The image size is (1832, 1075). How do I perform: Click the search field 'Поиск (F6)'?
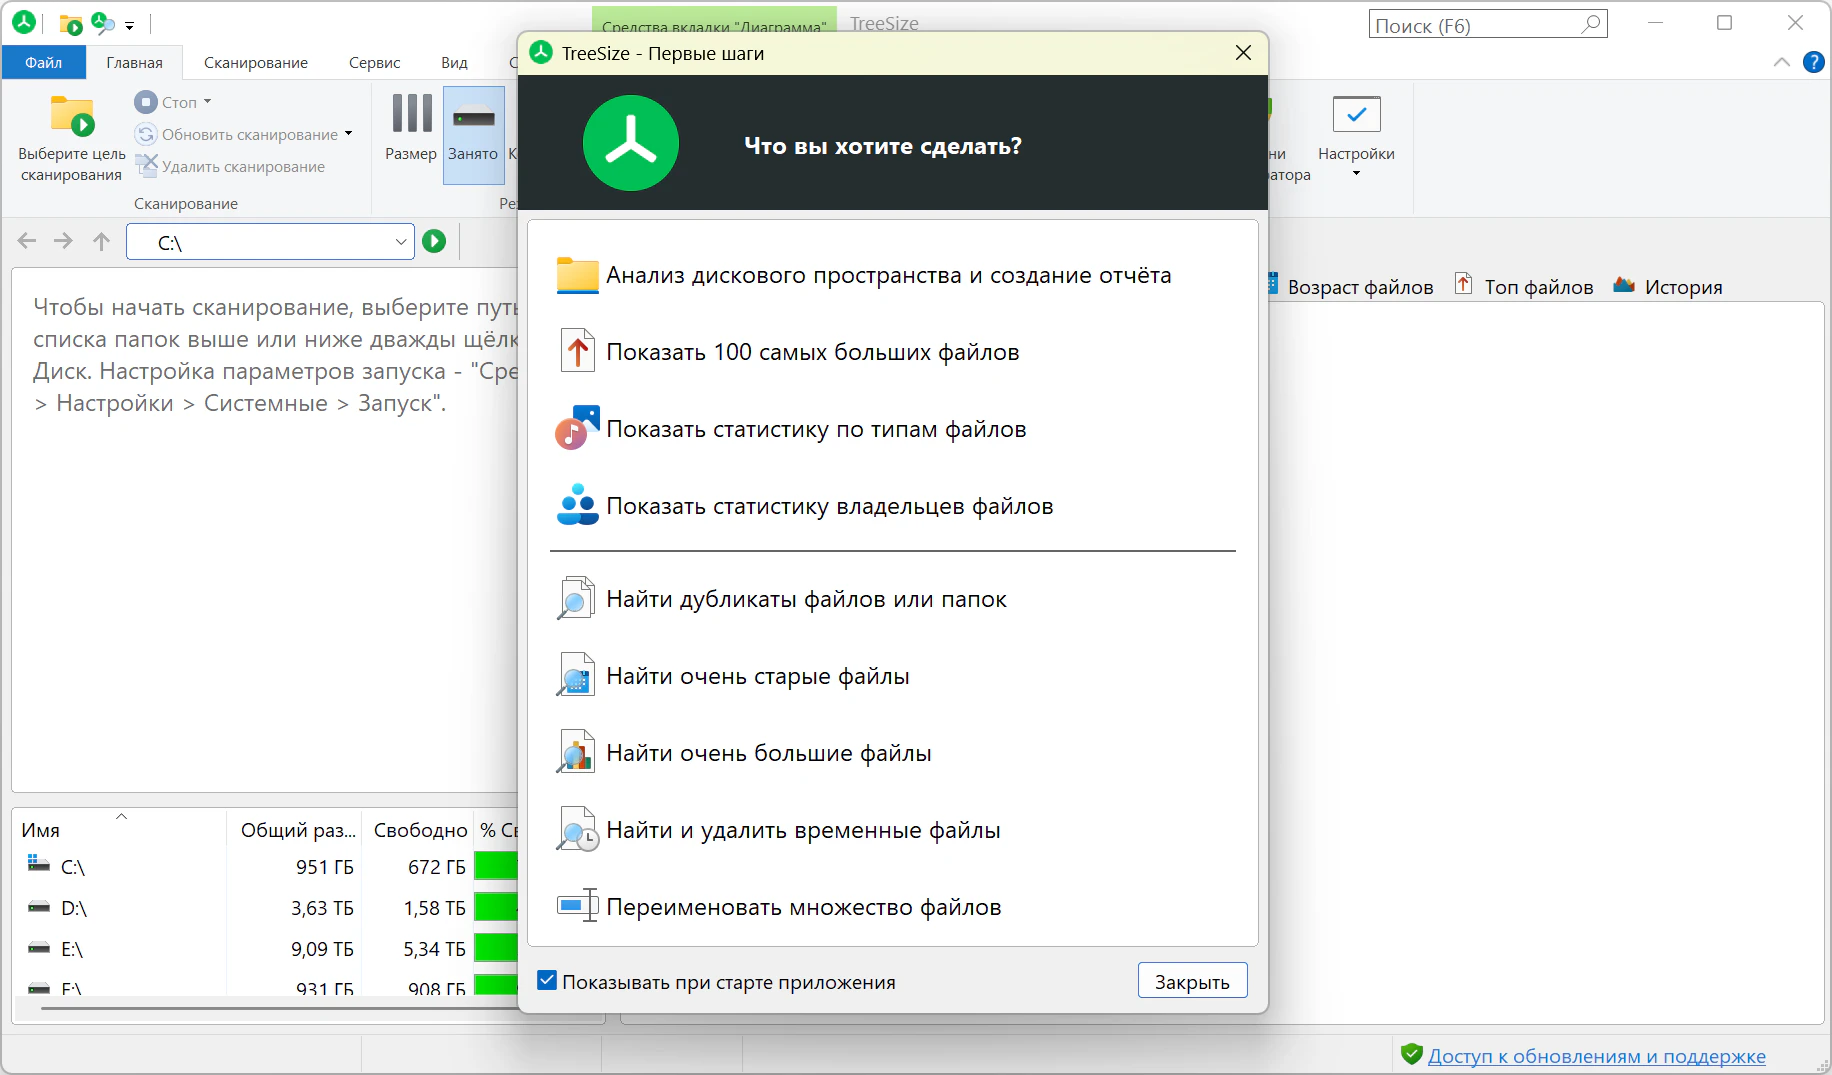coord(1475,25)
